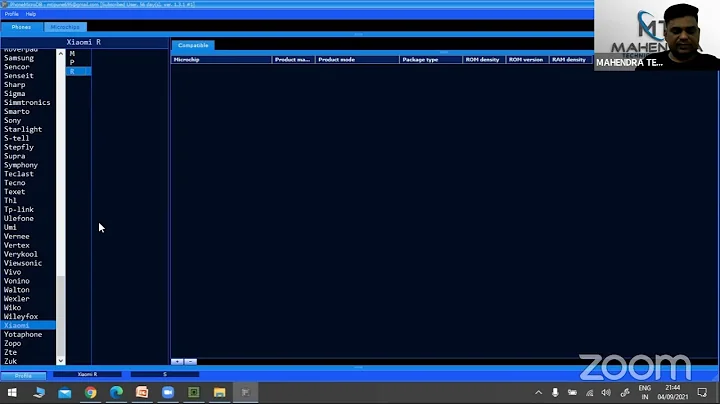
Task: Sort by the ROM density column
Action: click(x=484, y=60)
